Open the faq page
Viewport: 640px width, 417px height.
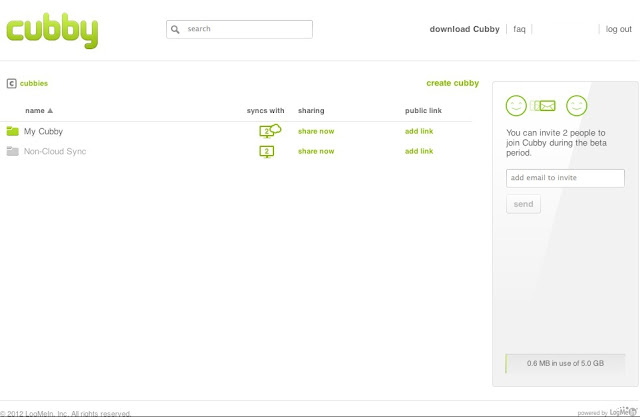point(519,29)
